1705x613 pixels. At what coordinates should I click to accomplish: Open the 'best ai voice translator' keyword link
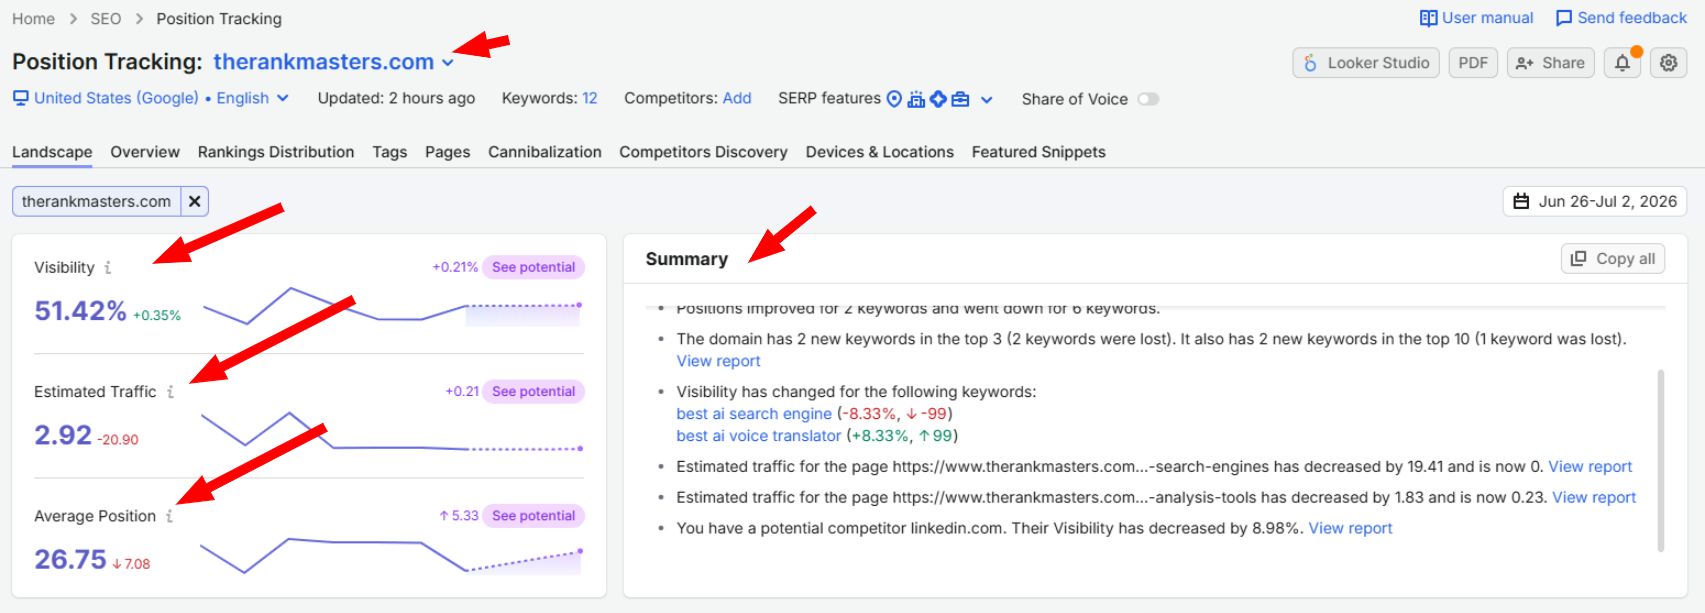tap(759, 436)
